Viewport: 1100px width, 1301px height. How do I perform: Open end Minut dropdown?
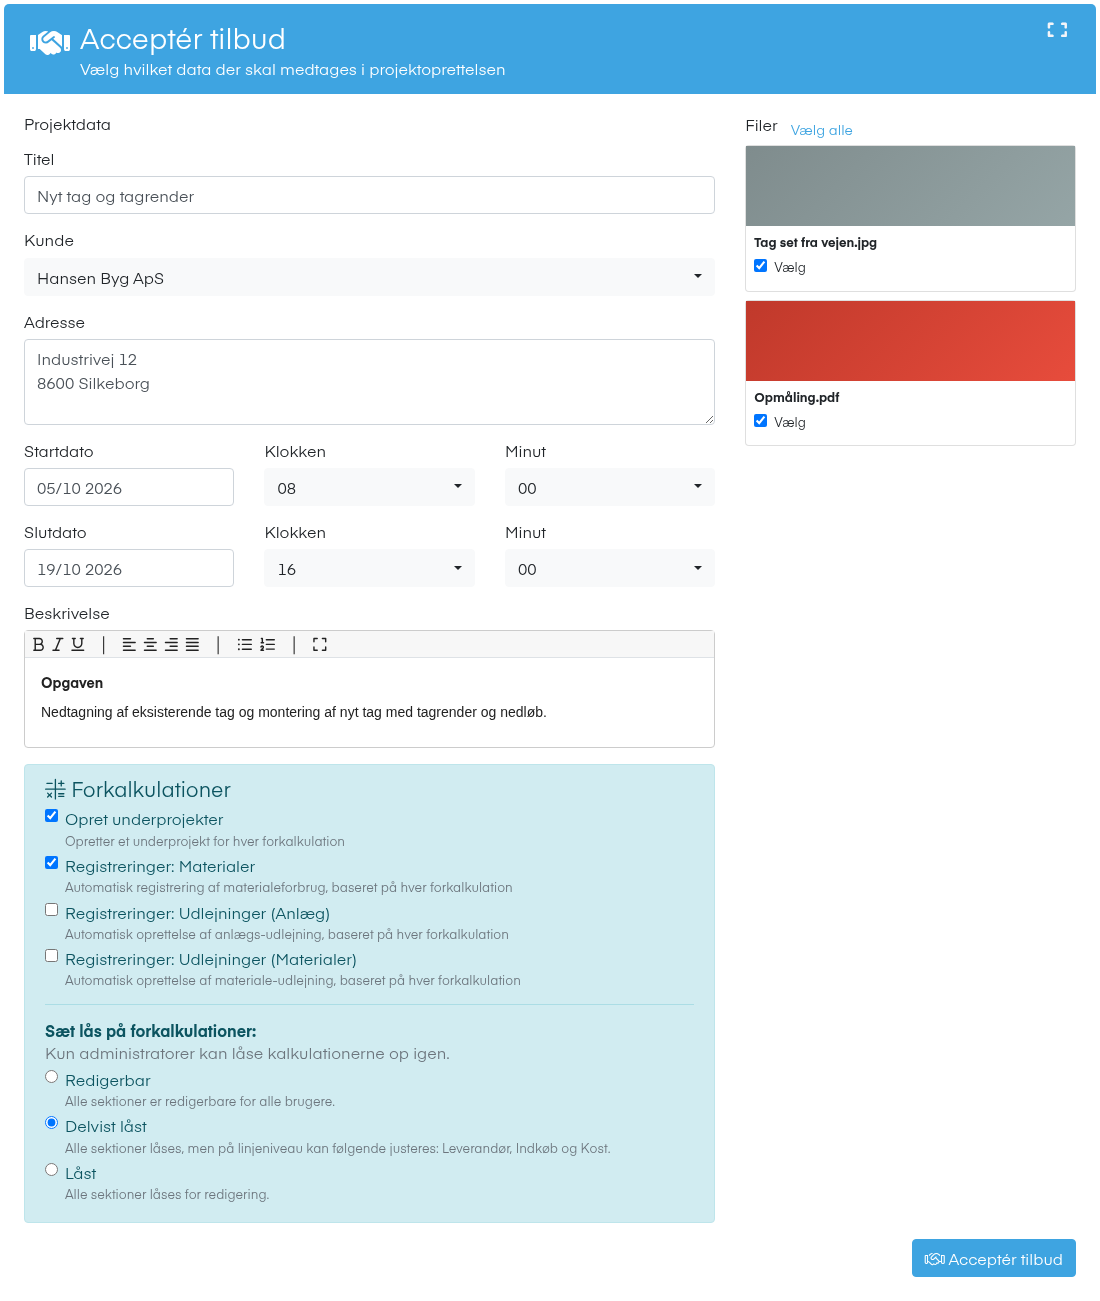click(610, 568)
